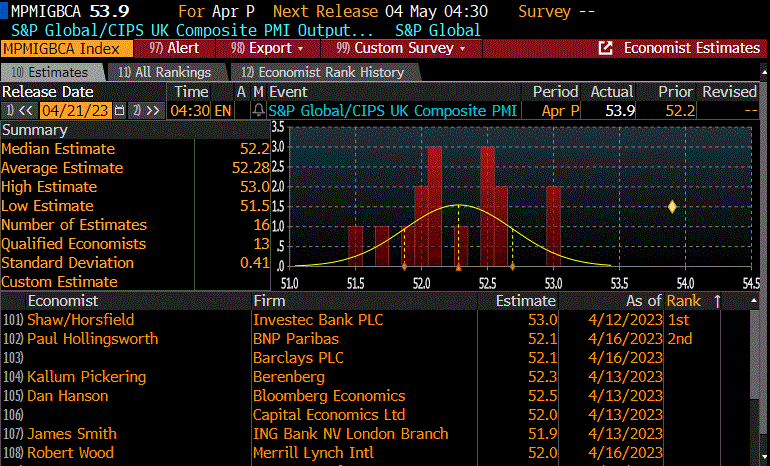Click the Standard Deviation value 0.41
Screen dimensions: 770x466
click(254, 263)
